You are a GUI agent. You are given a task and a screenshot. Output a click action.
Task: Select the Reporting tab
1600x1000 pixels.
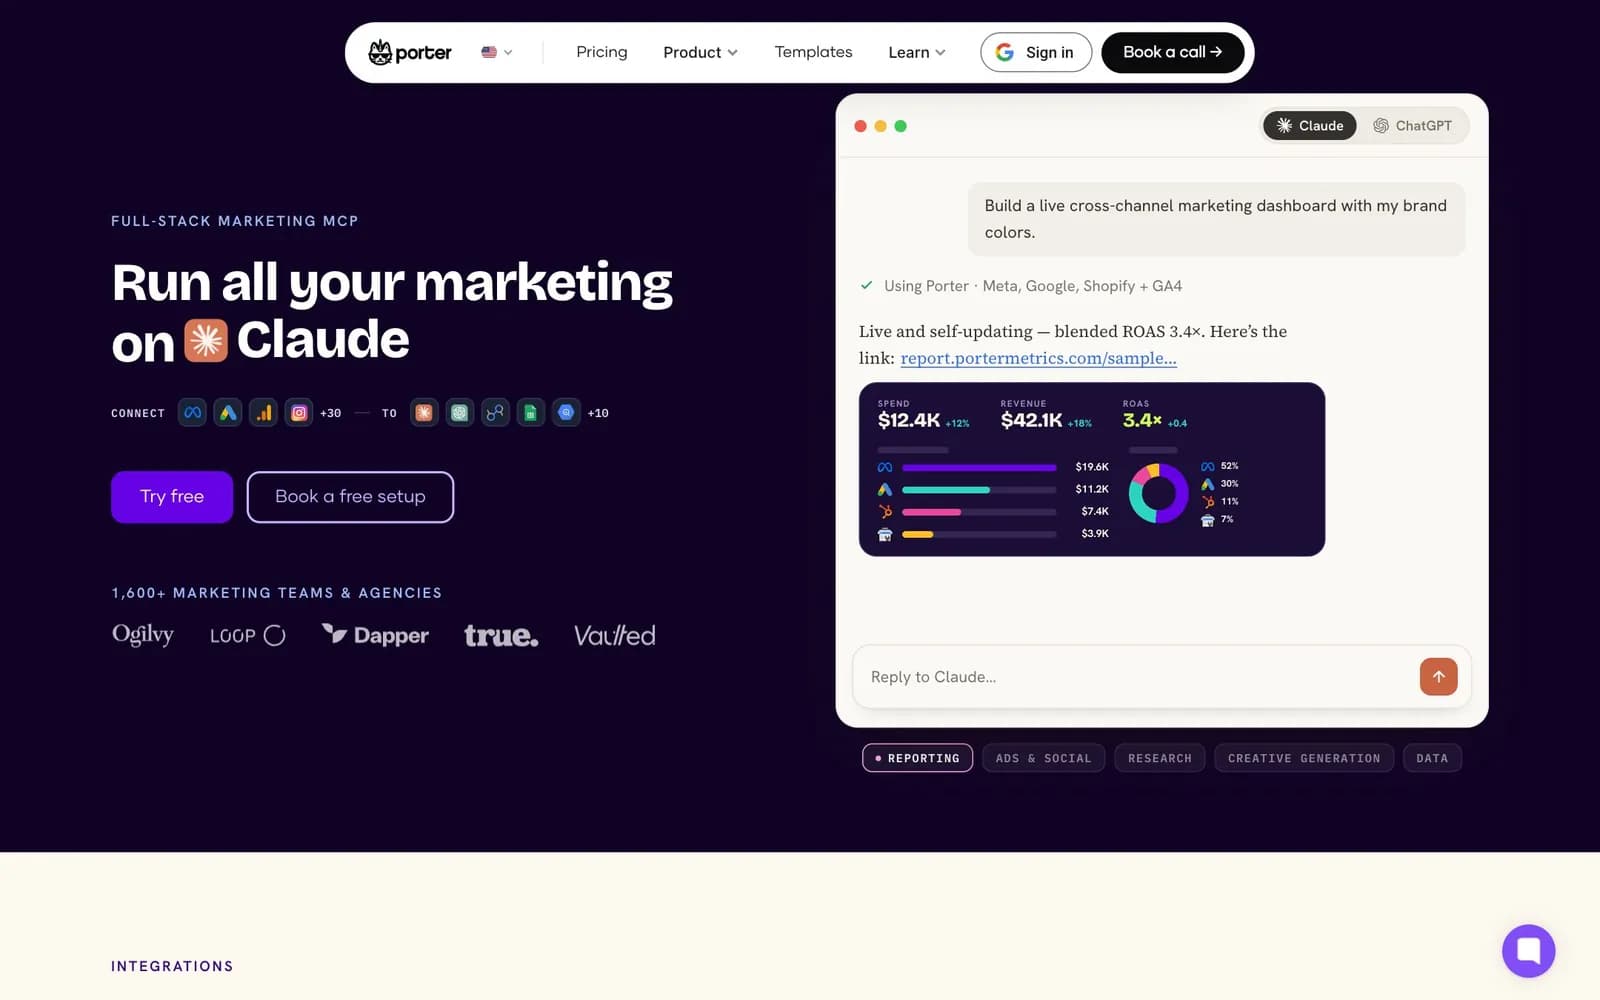(x=917, y=758)
